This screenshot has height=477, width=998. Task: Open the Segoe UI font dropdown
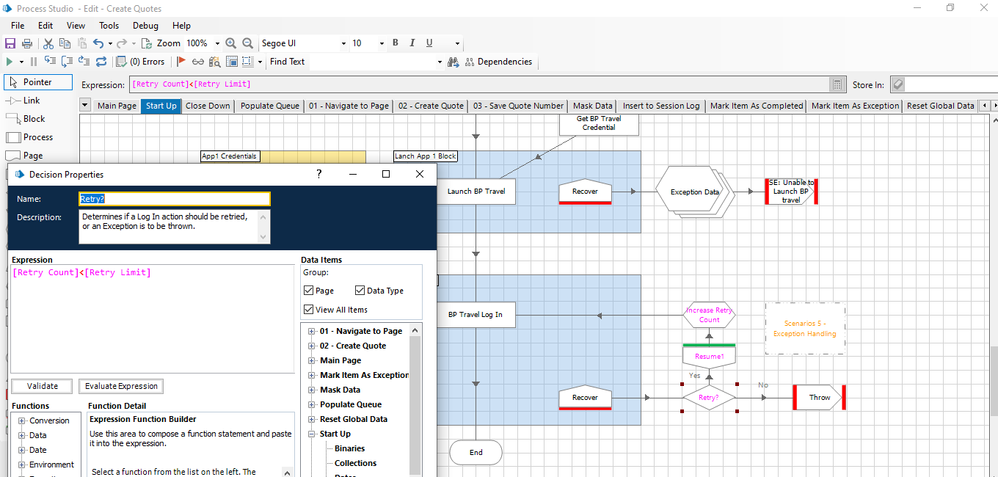point(300,44)
